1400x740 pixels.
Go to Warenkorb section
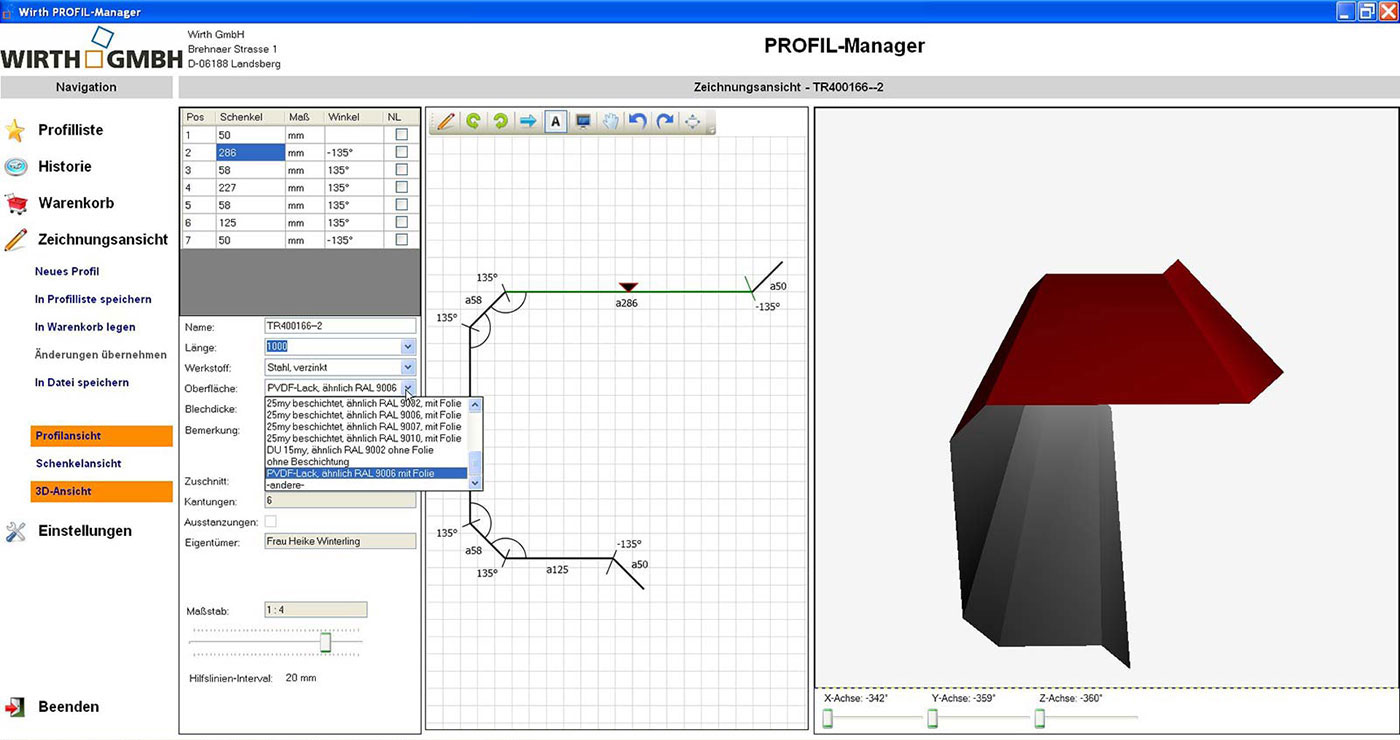point(76,203)
